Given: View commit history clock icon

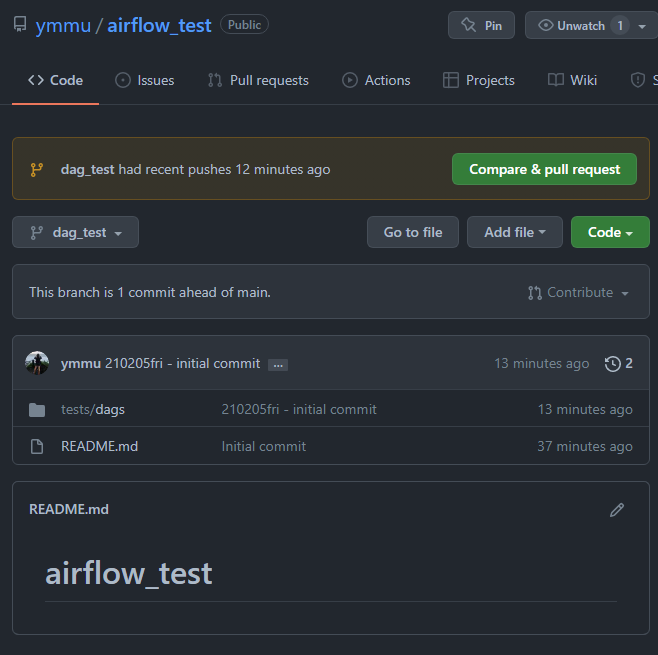Looking at the screenshot, I should point(613,363).
